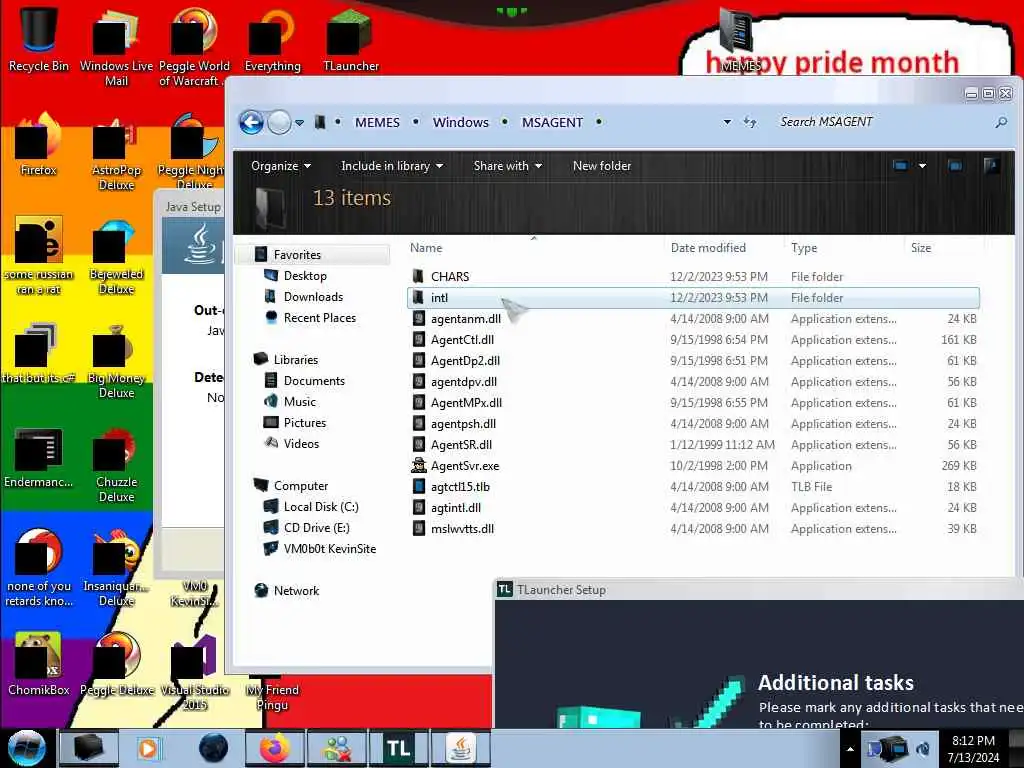The width and height of the screenshot is (1024, 768).
Task: Sort files by the Size column header
Action: pyautogui.click(x=921, y=248)
